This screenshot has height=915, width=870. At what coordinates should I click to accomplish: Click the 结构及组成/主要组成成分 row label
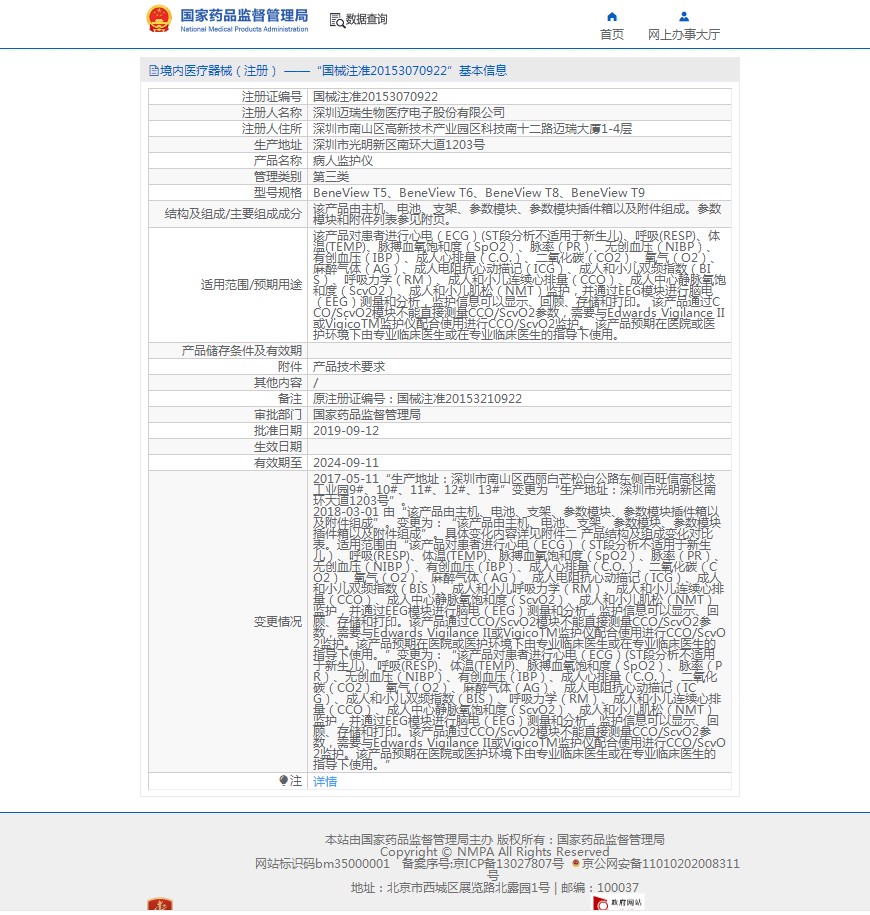pyautogui.click(x=233, y=214)
